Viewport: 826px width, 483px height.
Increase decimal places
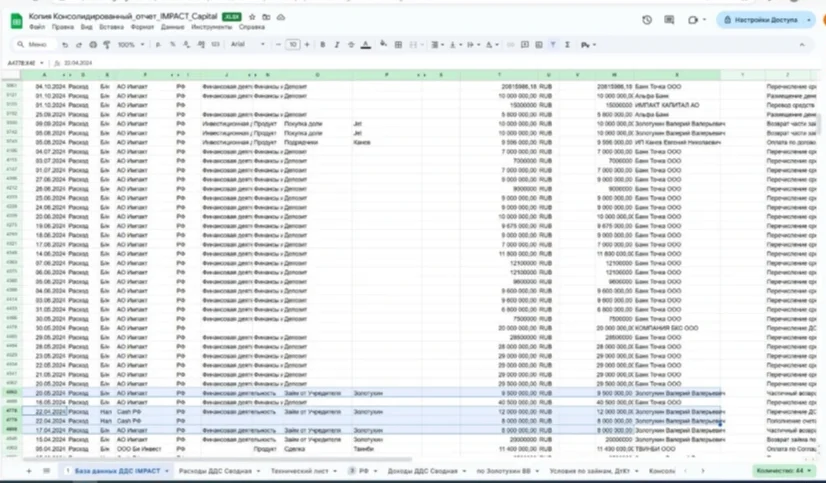point(201,45)
